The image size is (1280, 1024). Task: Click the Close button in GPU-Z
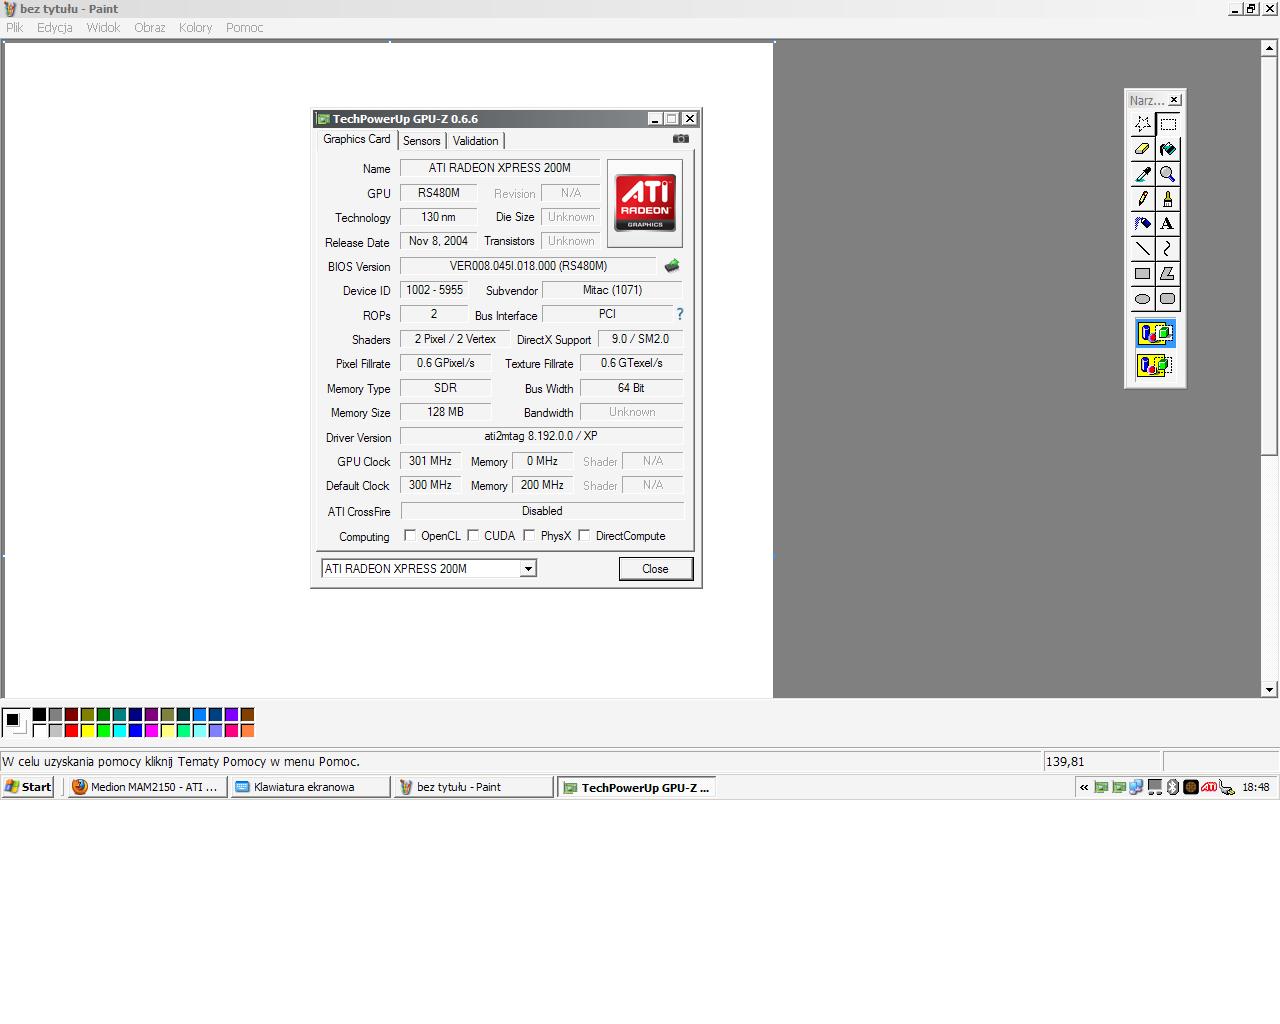(x=655, y=569)
